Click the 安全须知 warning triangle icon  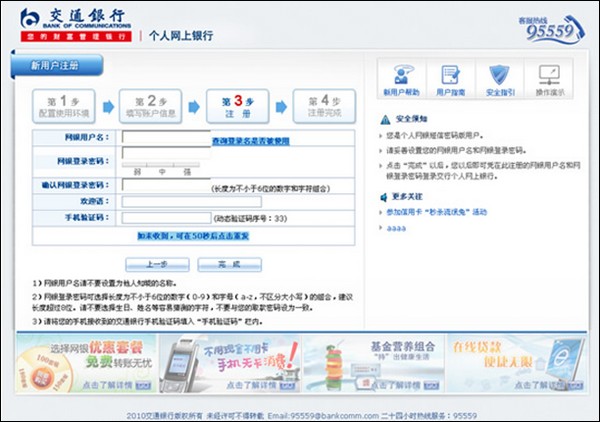(385, 118)
